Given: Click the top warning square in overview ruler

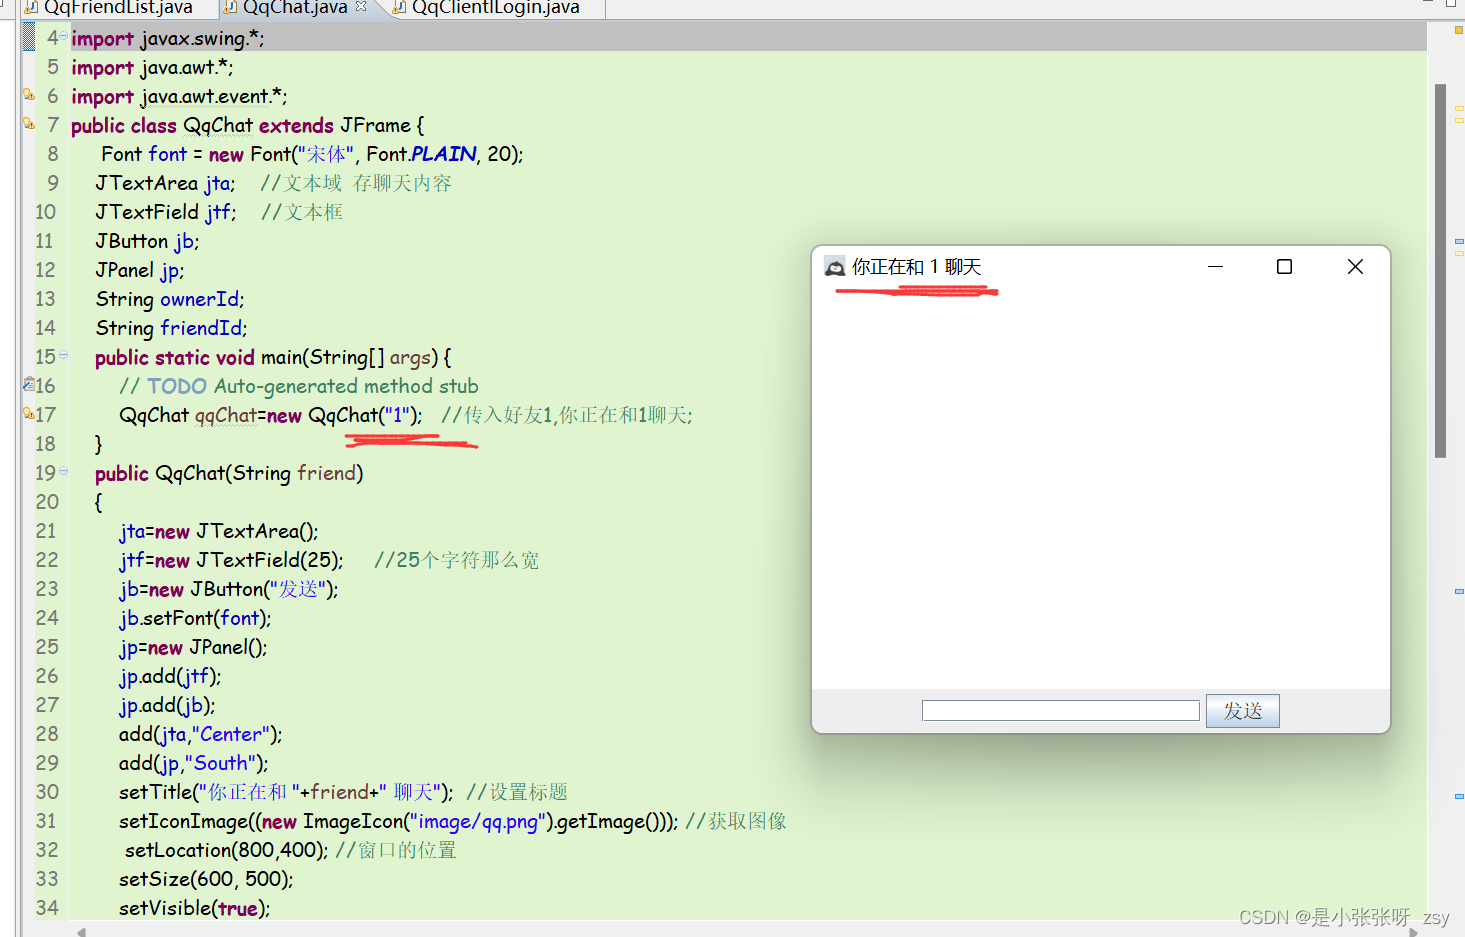Looking at the screenshot, I should (x=1459, y=30).
